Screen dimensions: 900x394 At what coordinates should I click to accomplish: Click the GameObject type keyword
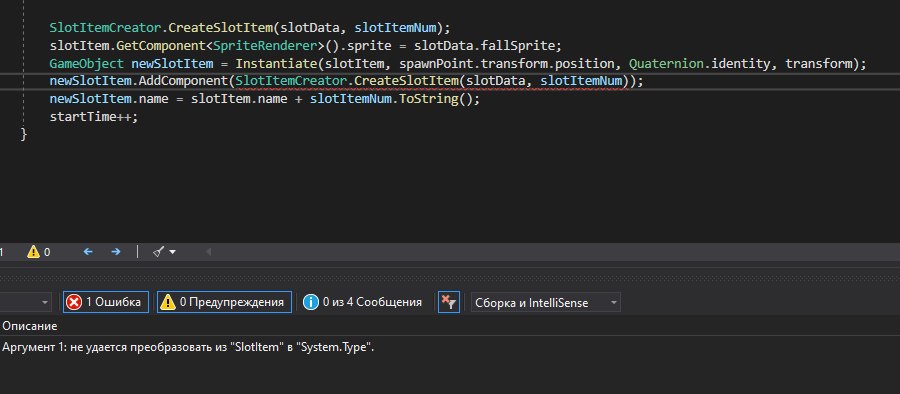[87, 63]
